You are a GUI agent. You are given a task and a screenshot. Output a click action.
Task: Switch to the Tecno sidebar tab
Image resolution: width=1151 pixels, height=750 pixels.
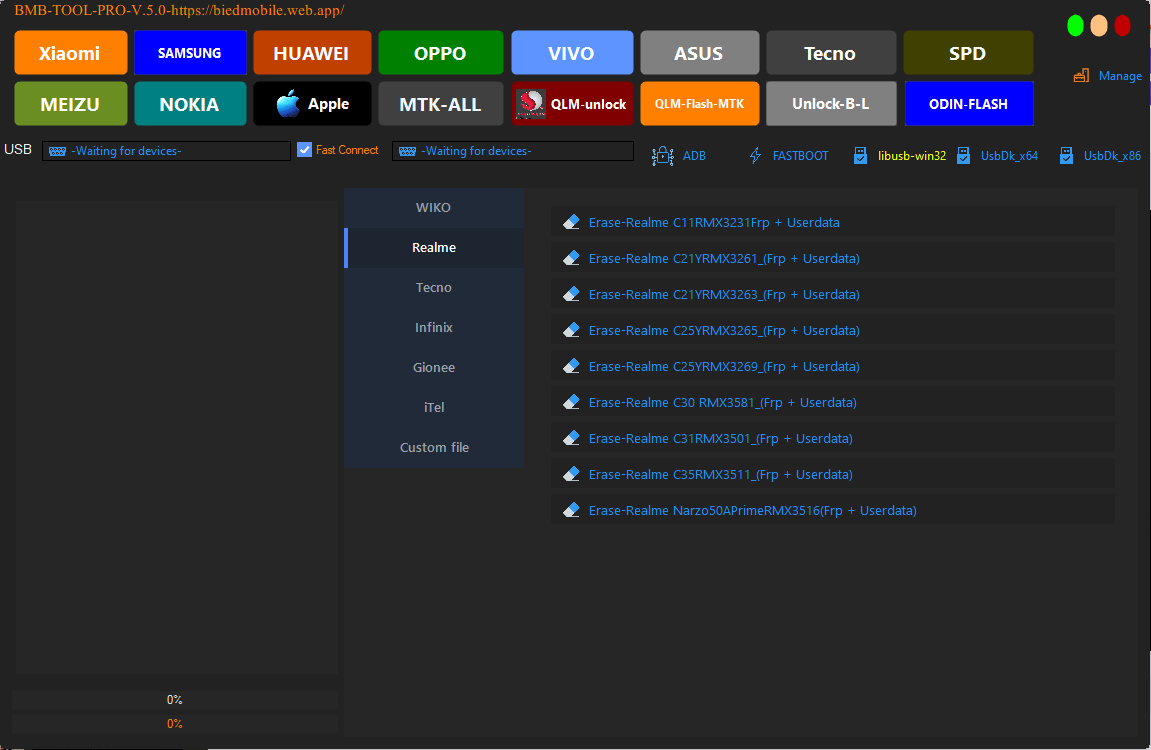pyautogui.click(x=433, y=287)
